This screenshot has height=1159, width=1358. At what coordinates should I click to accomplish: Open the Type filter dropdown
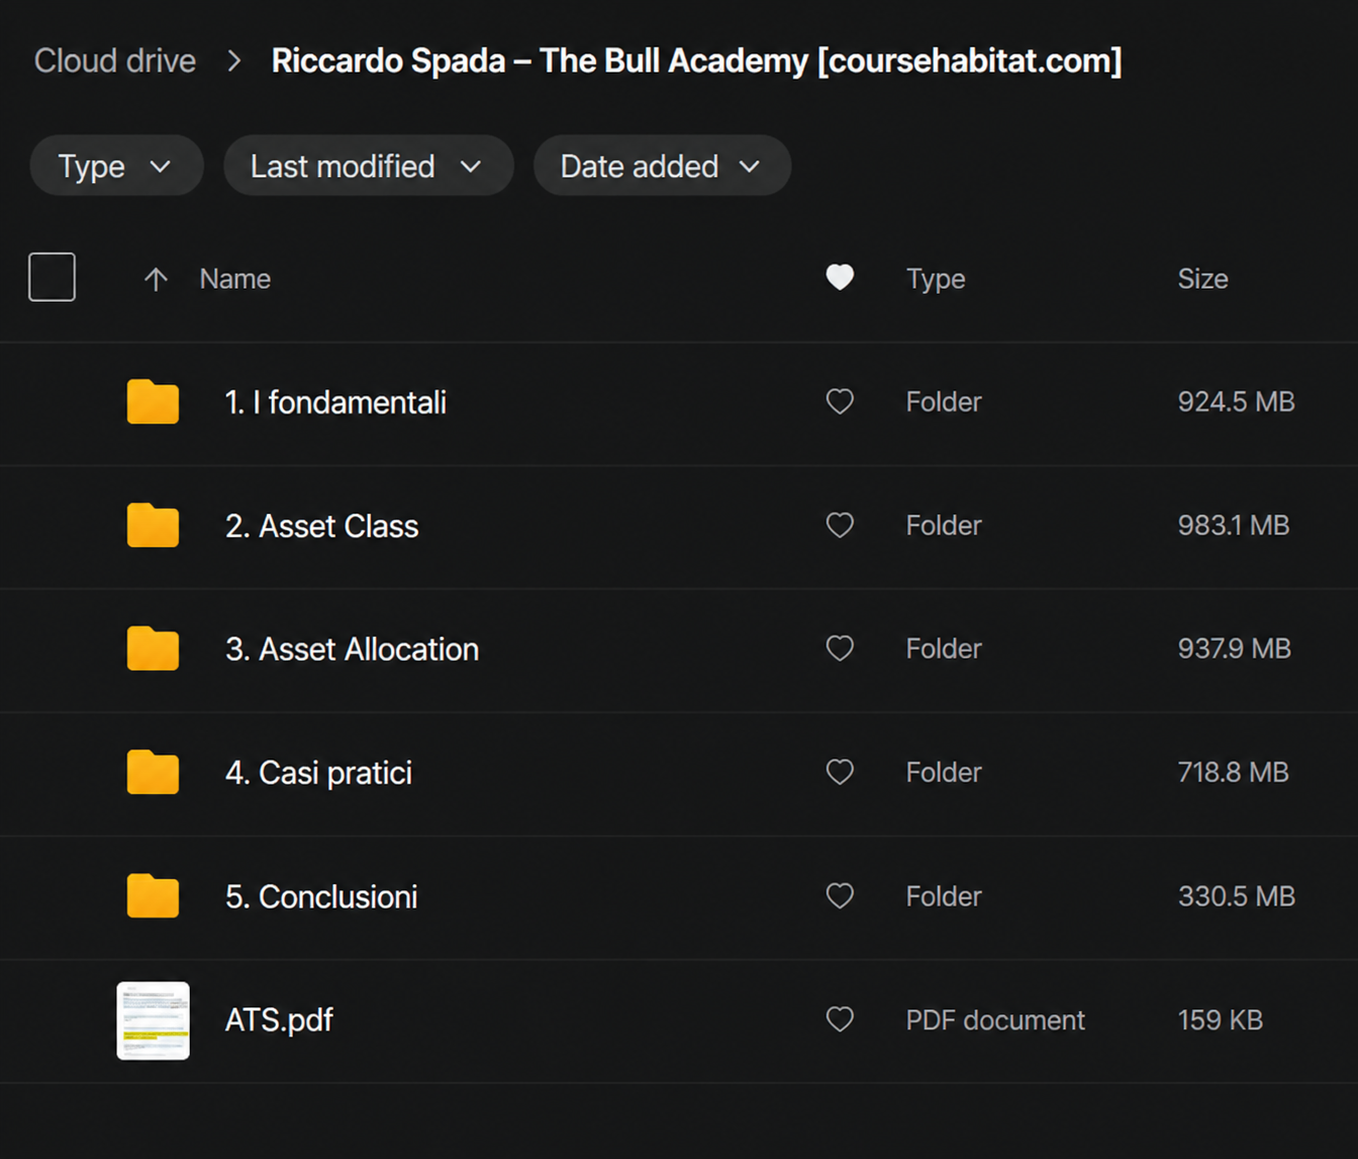point(116,166)
